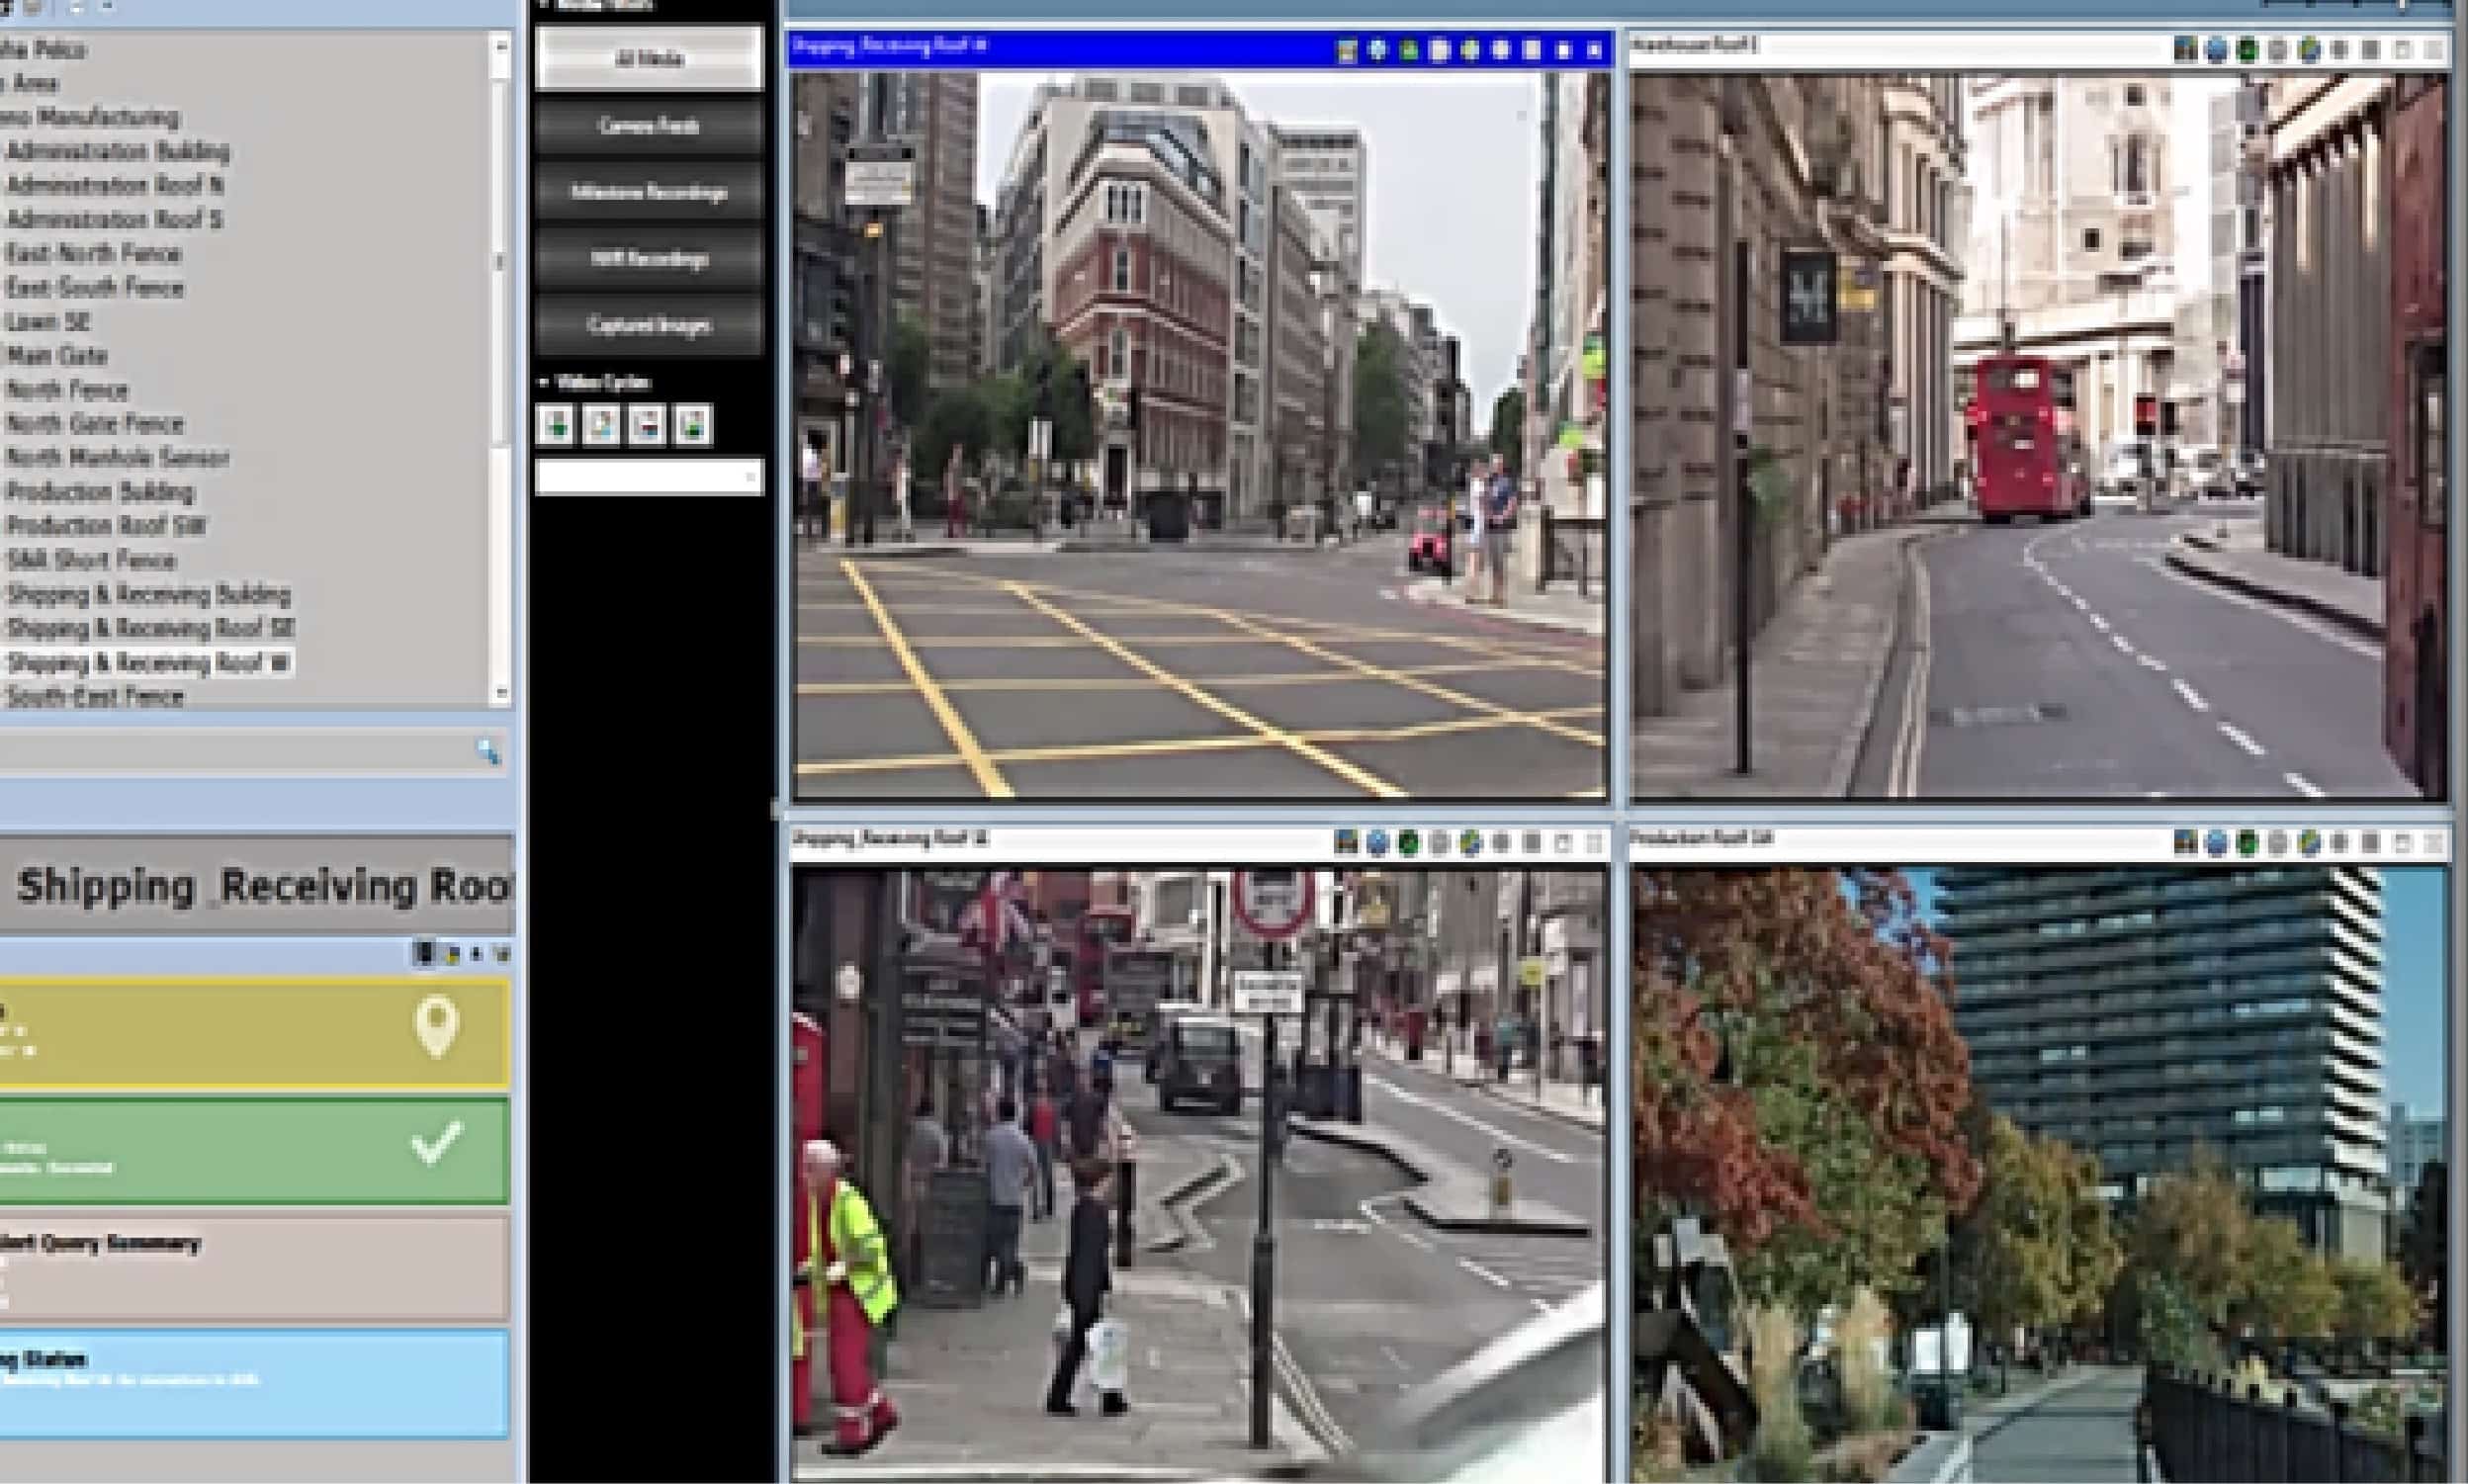
Task: Click the second Video Cycles icon
Action: (x=601, y=425)
